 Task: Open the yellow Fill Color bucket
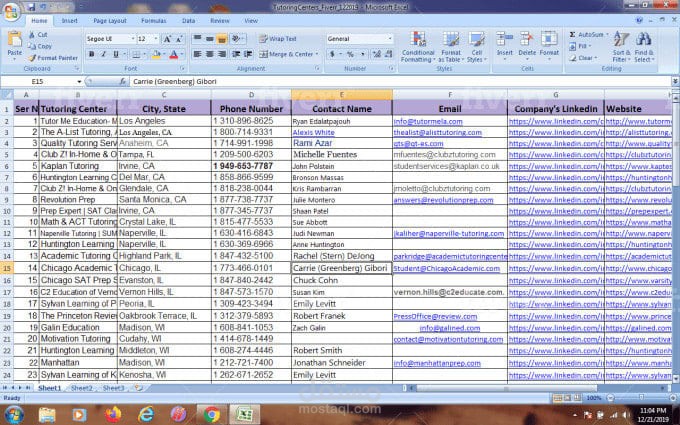pyautogui.click(x=156, y=55)
